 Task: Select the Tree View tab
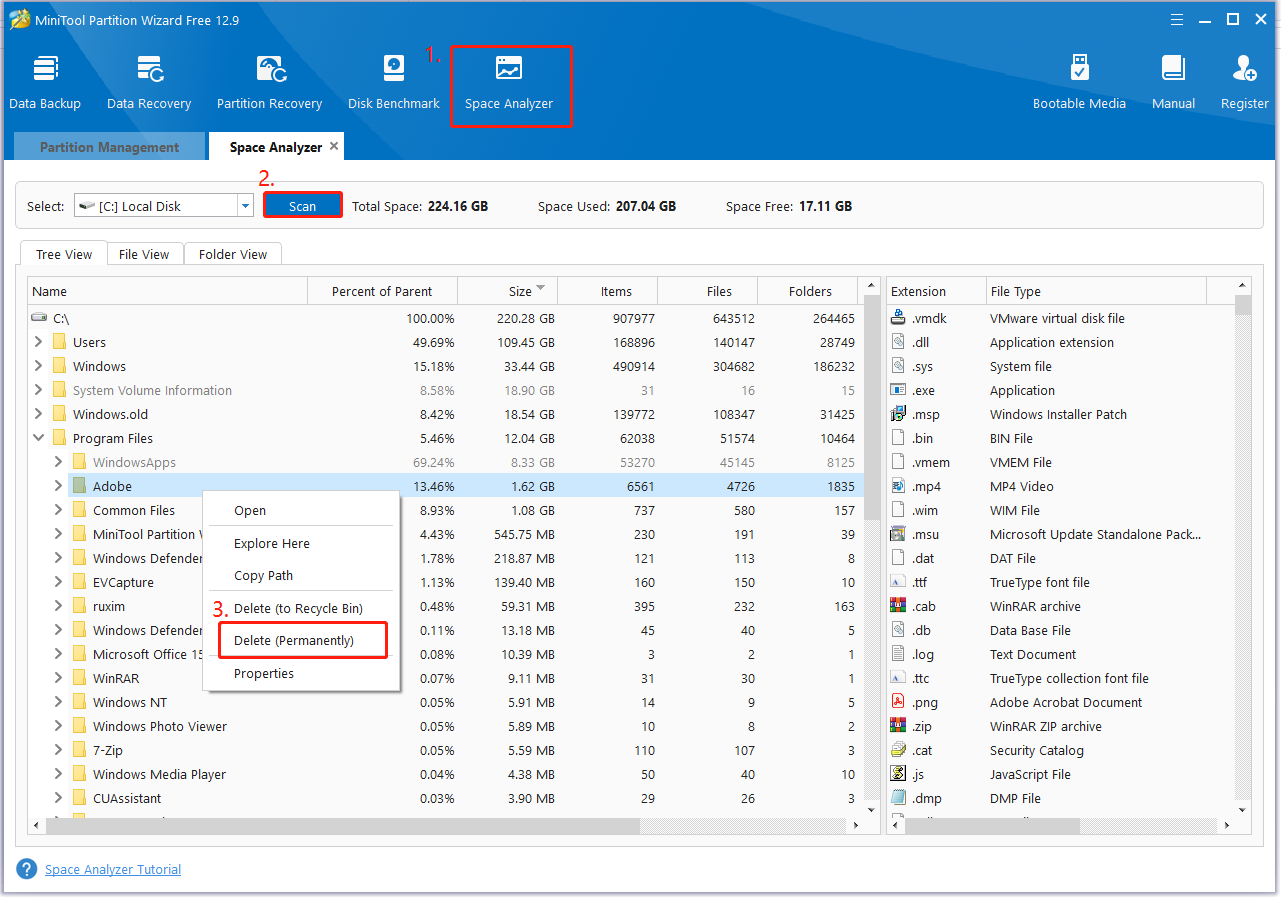[64, 254]
